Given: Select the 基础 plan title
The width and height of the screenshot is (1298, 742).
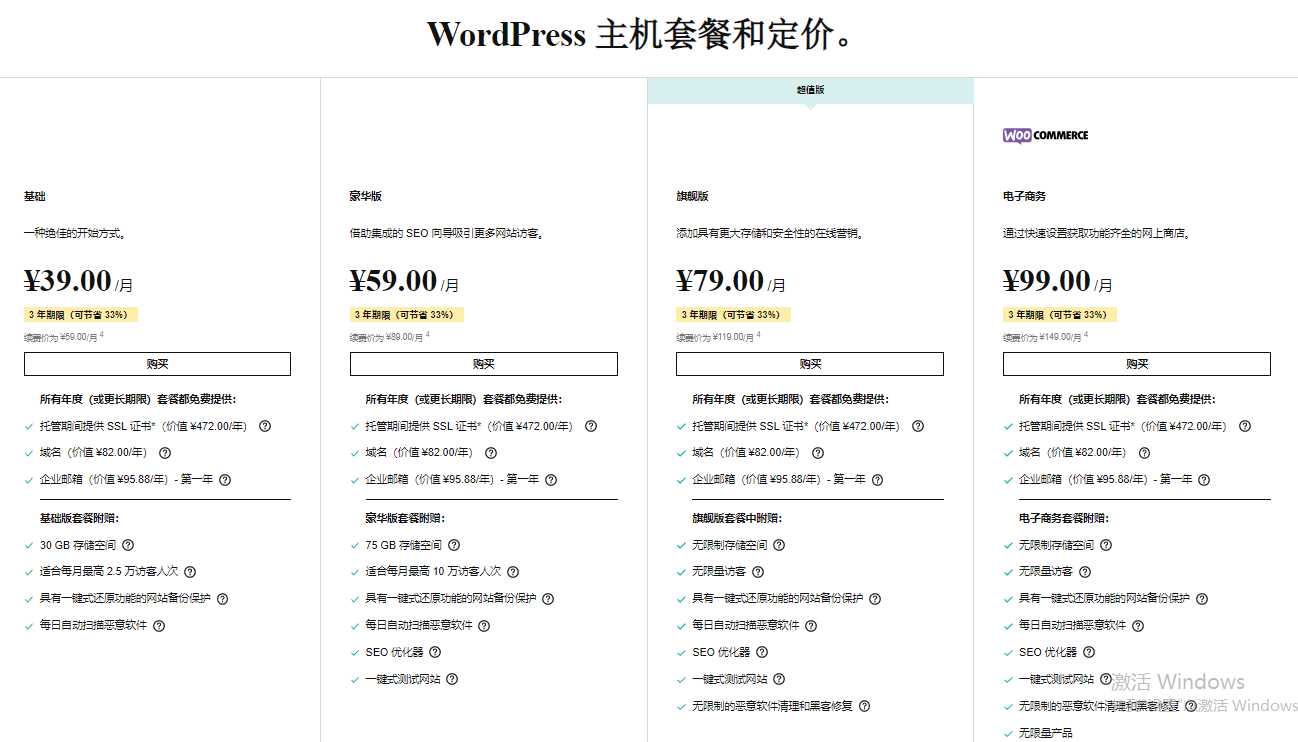Looking at the screenshot, I should pos(35,197).
